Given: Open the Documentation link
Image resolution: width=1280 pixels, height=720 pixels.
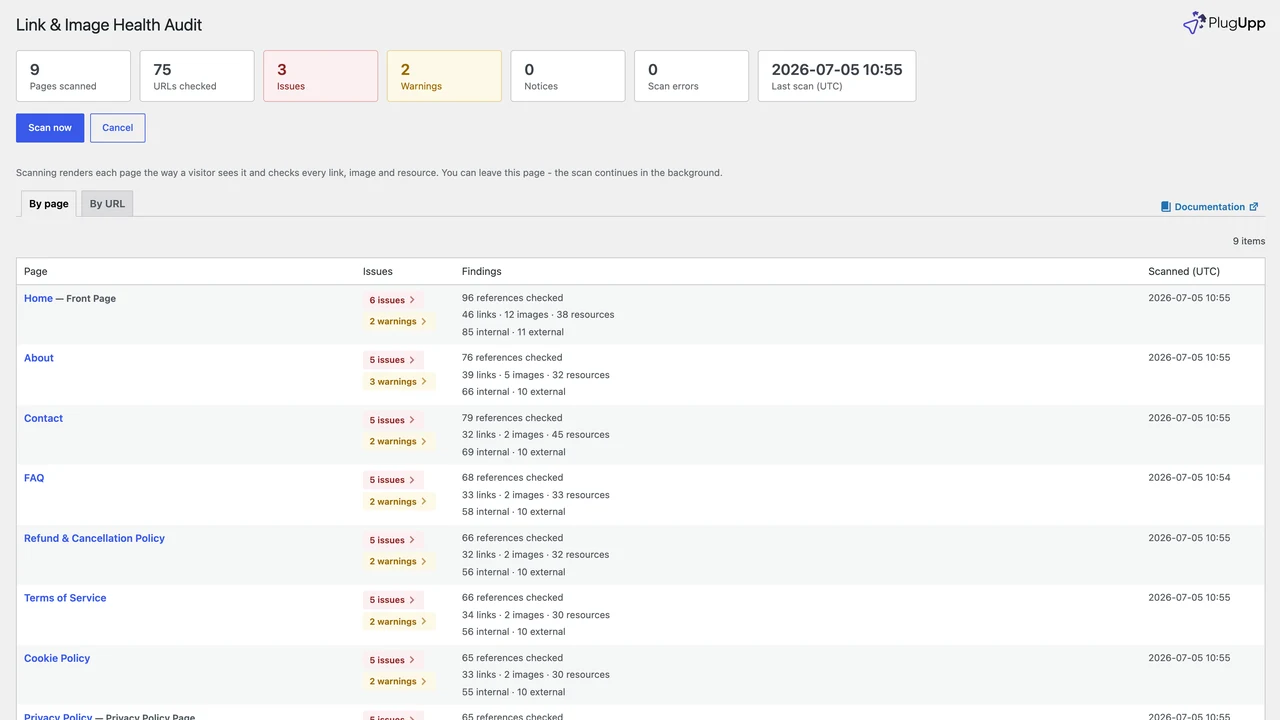Looking at the screenshot, I should point(1210,207).
